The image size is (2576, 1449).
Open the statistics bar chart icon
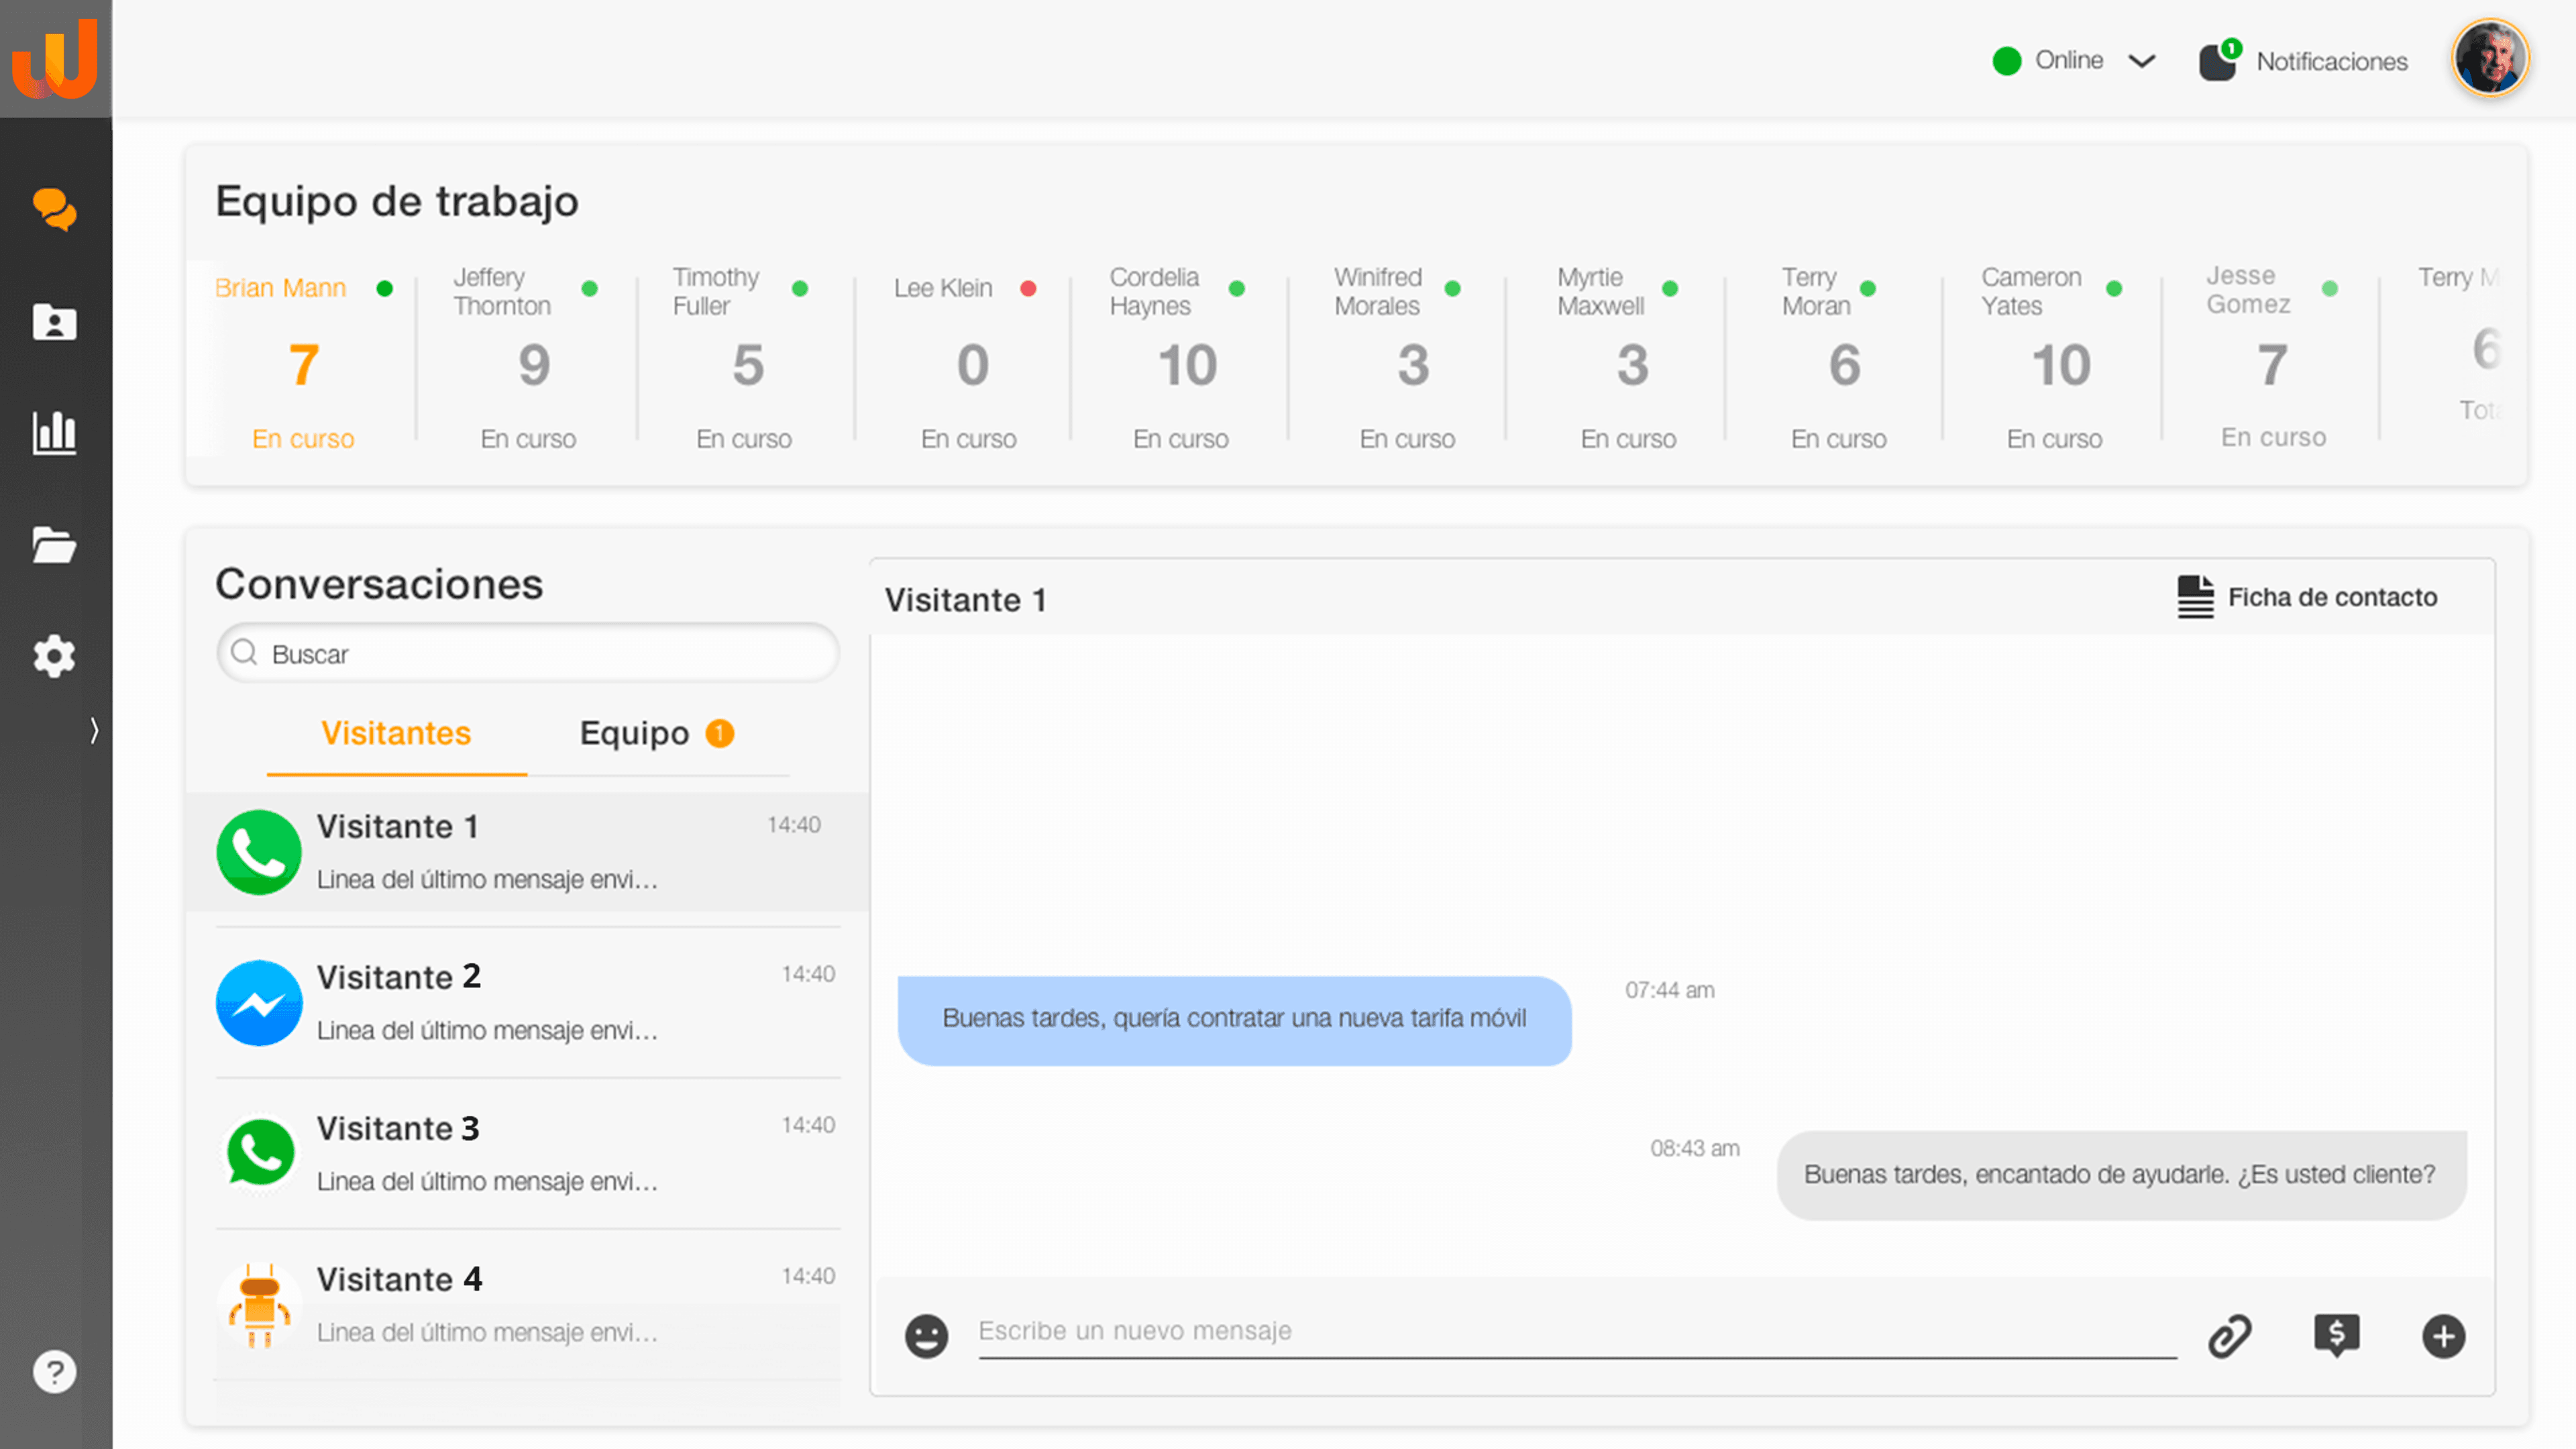click(54, 432)
